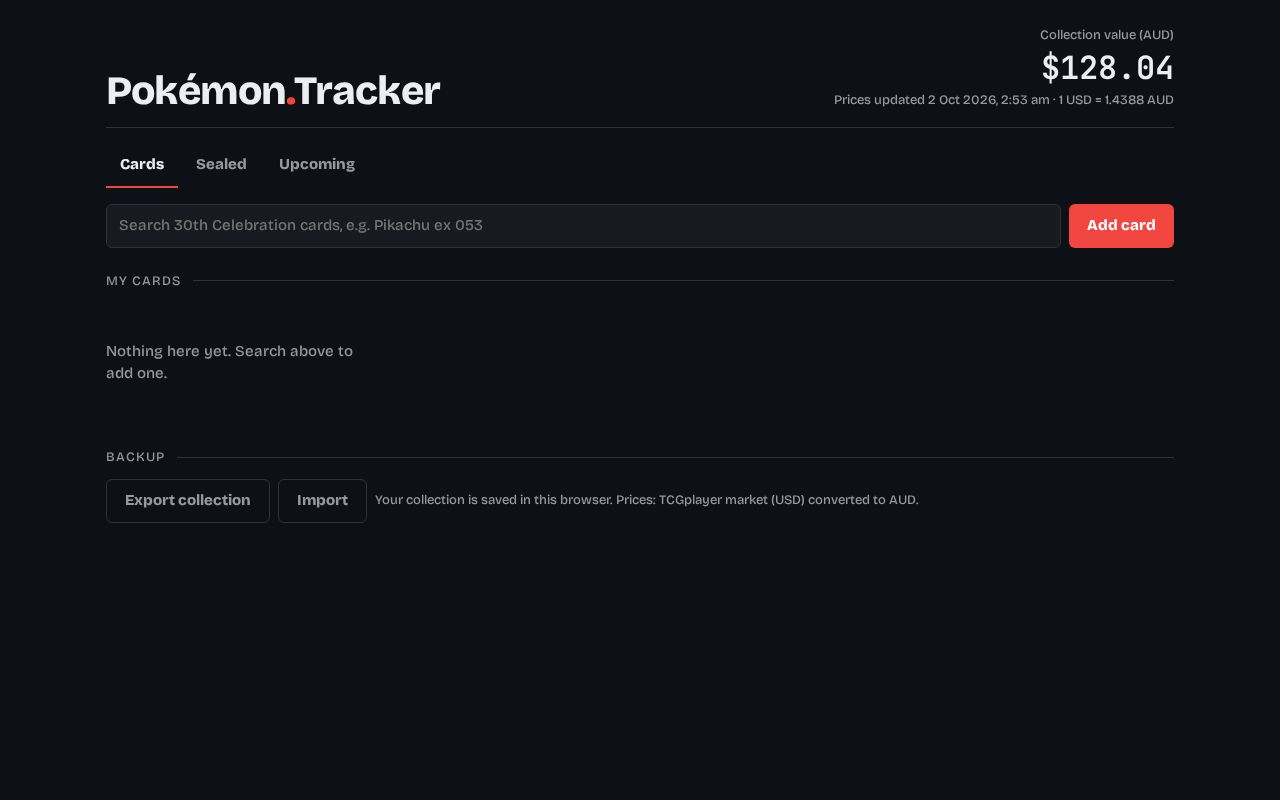Click the Pokémon.Tracker logo title
The width and height of the screenshot is (1280, 800).
tap(273, 91)
